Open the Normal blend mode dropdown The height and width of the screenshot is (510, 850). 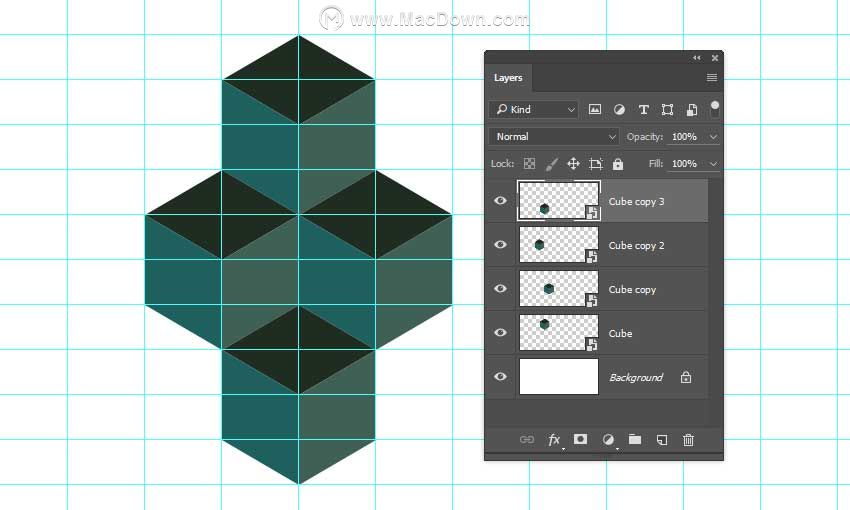[x=554, y=137]
